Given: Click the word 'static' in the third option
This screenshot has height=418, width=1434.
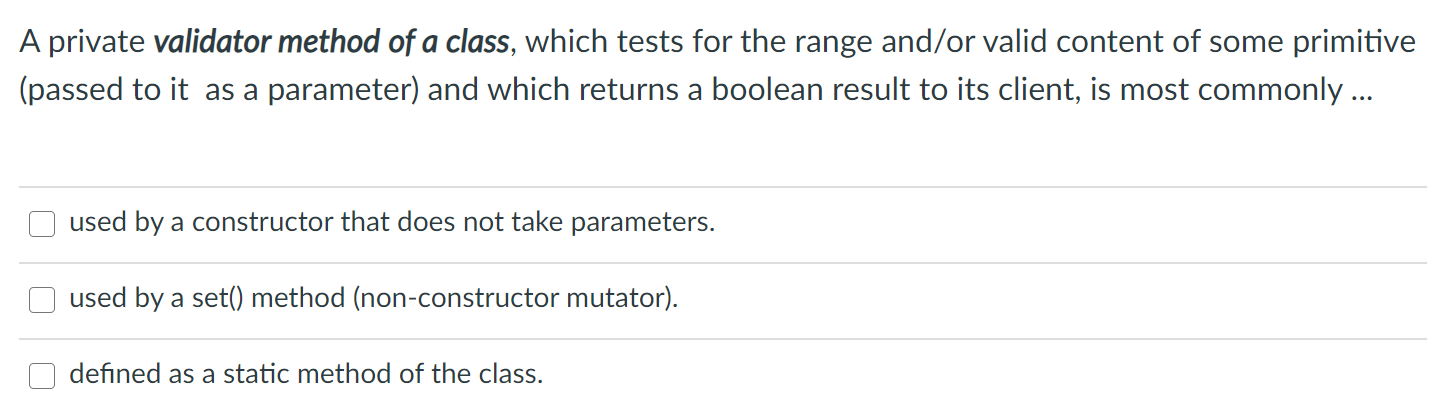Looking at the screenshot, I should [259, 375].
